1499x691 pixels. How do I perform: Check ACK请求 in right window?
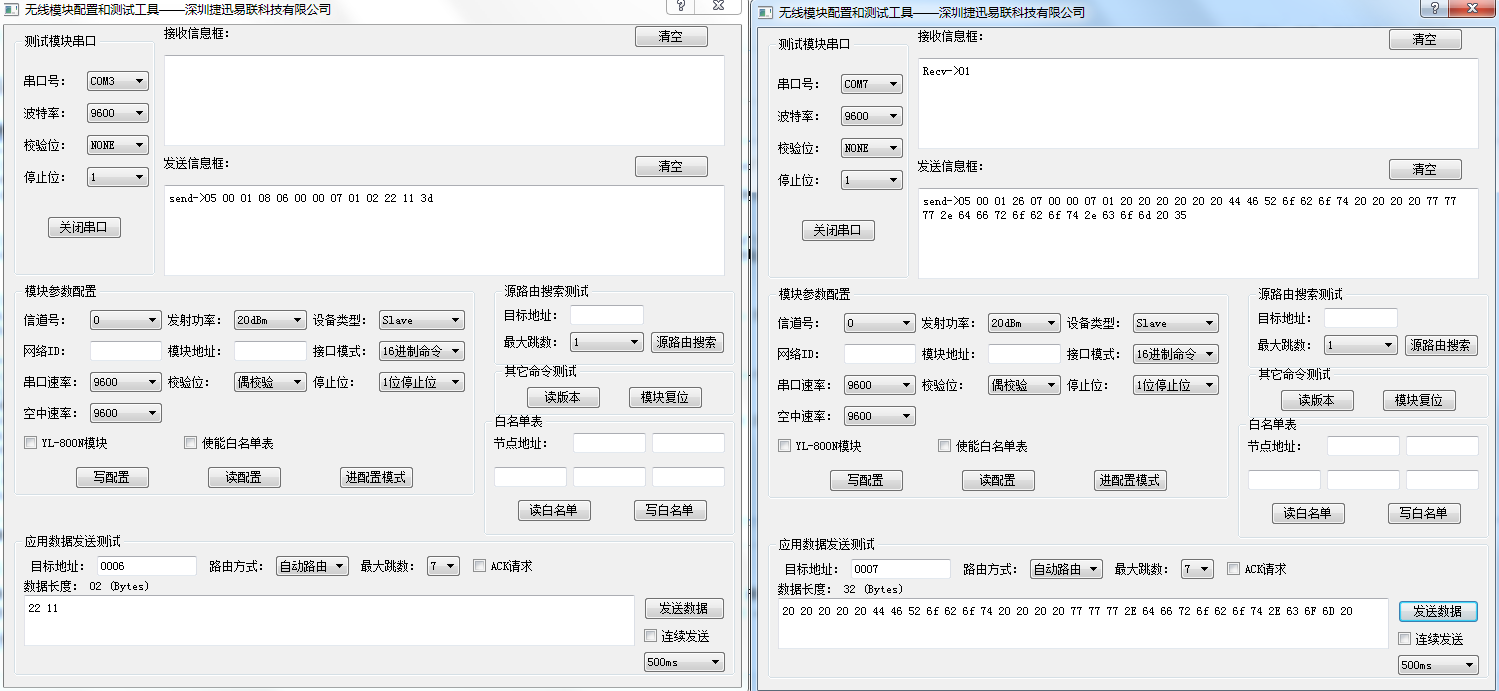point(1233,569)
